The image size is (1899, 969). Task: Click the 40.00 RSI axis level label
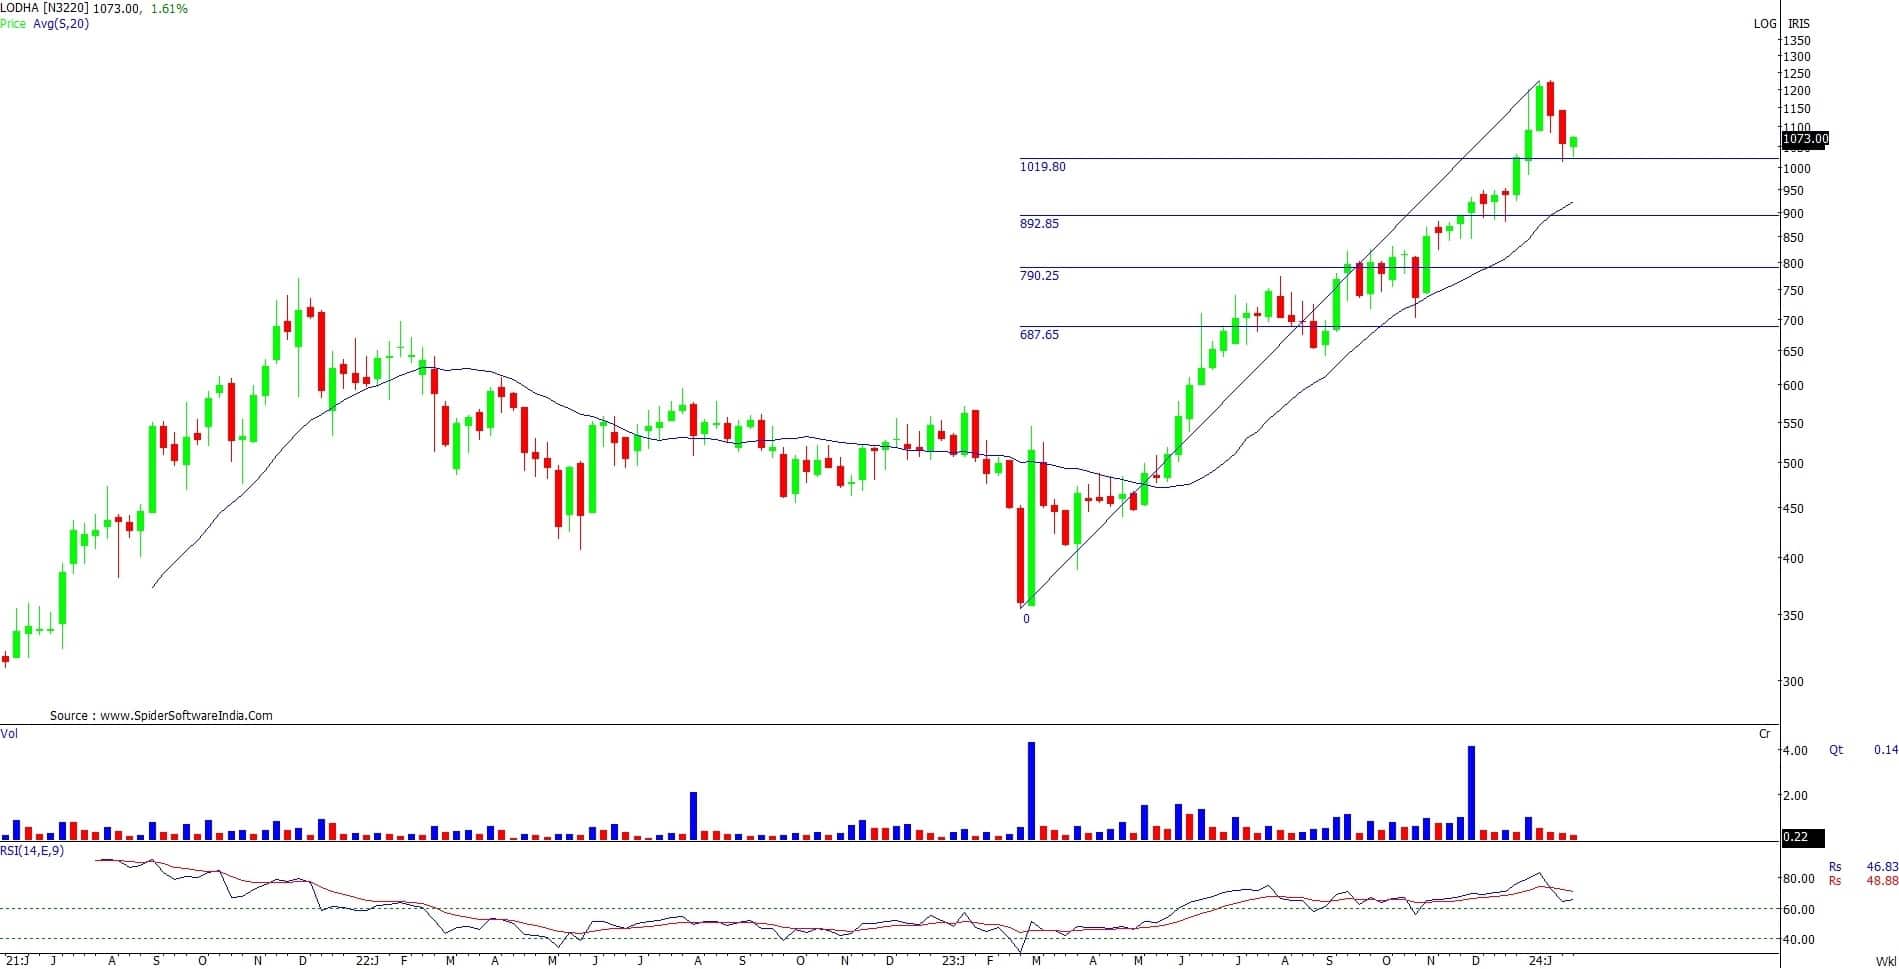click(1798, 940)
